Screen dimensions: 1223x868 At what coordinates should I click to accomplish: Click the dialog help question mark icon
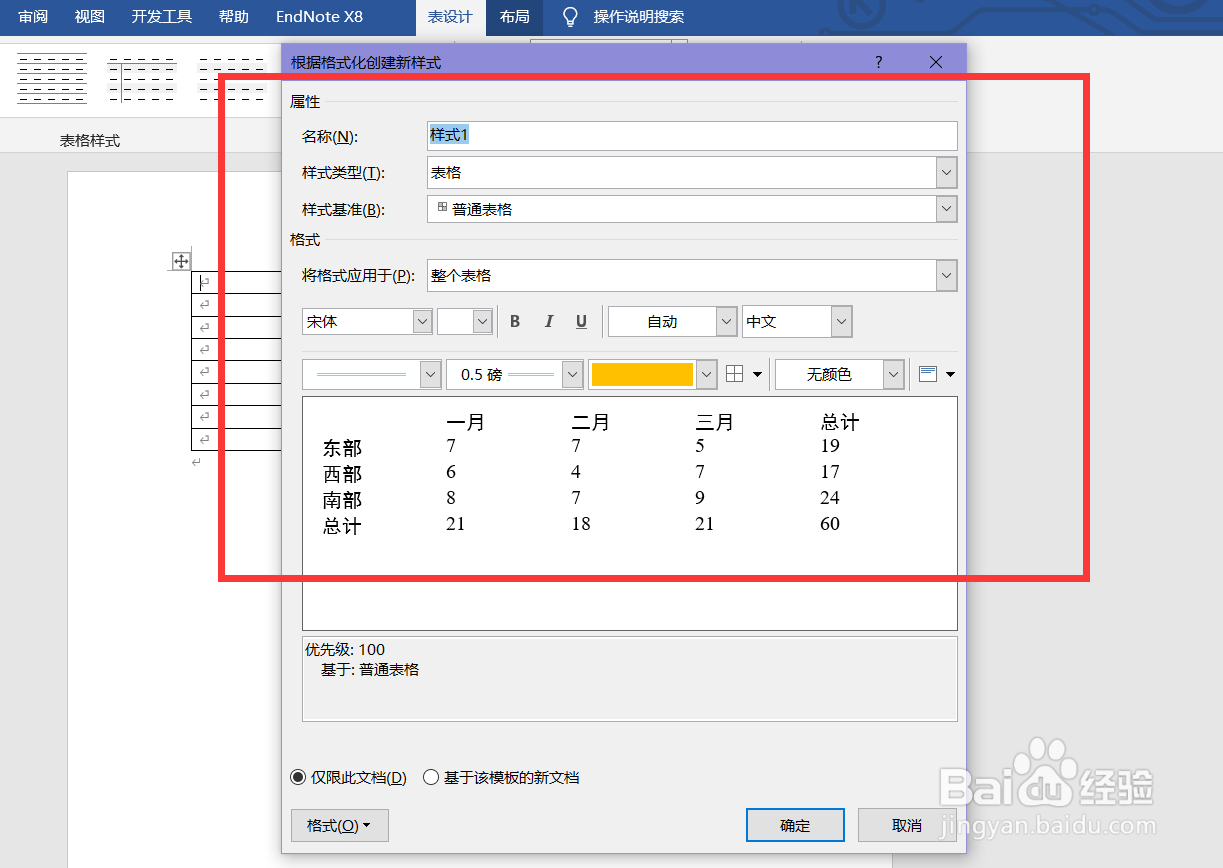[x=878, y=61]
